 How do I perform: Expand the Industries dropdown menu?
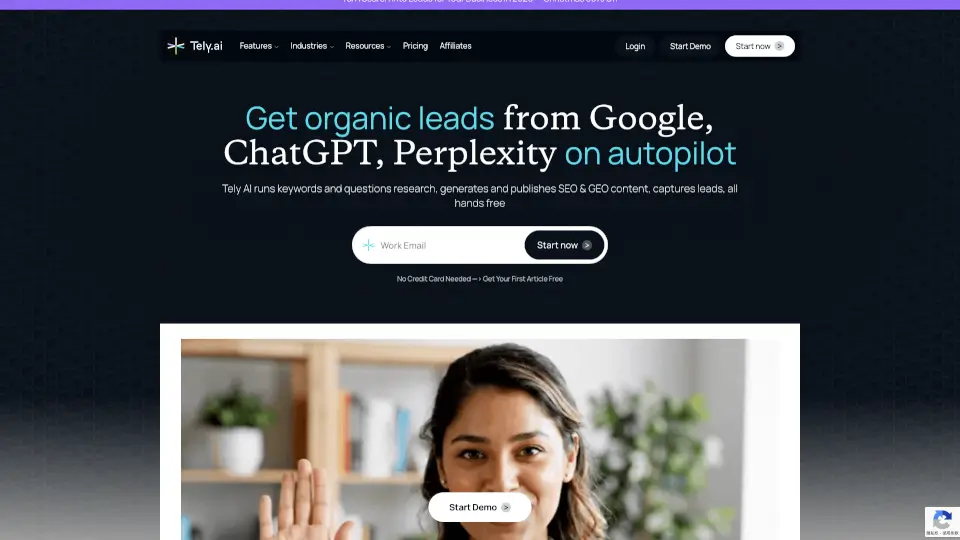click(x=312, y=46)
